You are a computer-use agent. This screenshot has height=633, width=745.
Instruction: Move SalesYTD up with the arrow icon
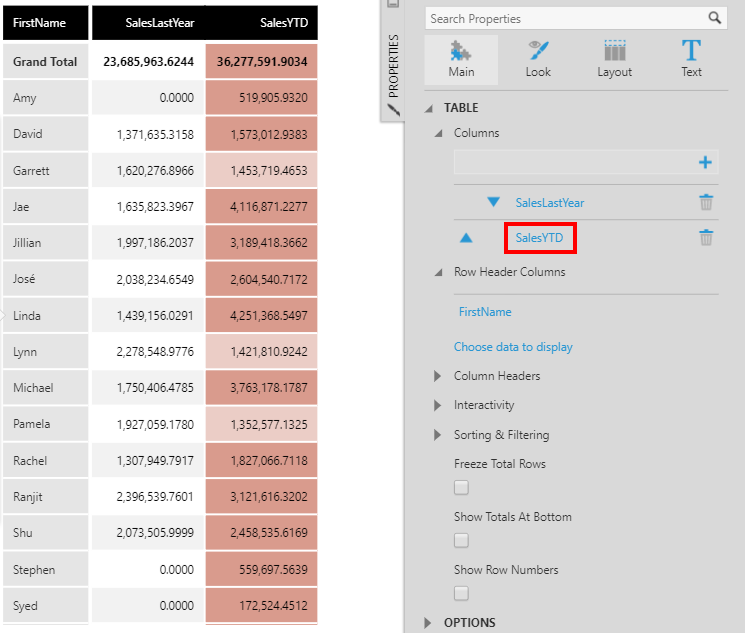(x=466, y=238)
